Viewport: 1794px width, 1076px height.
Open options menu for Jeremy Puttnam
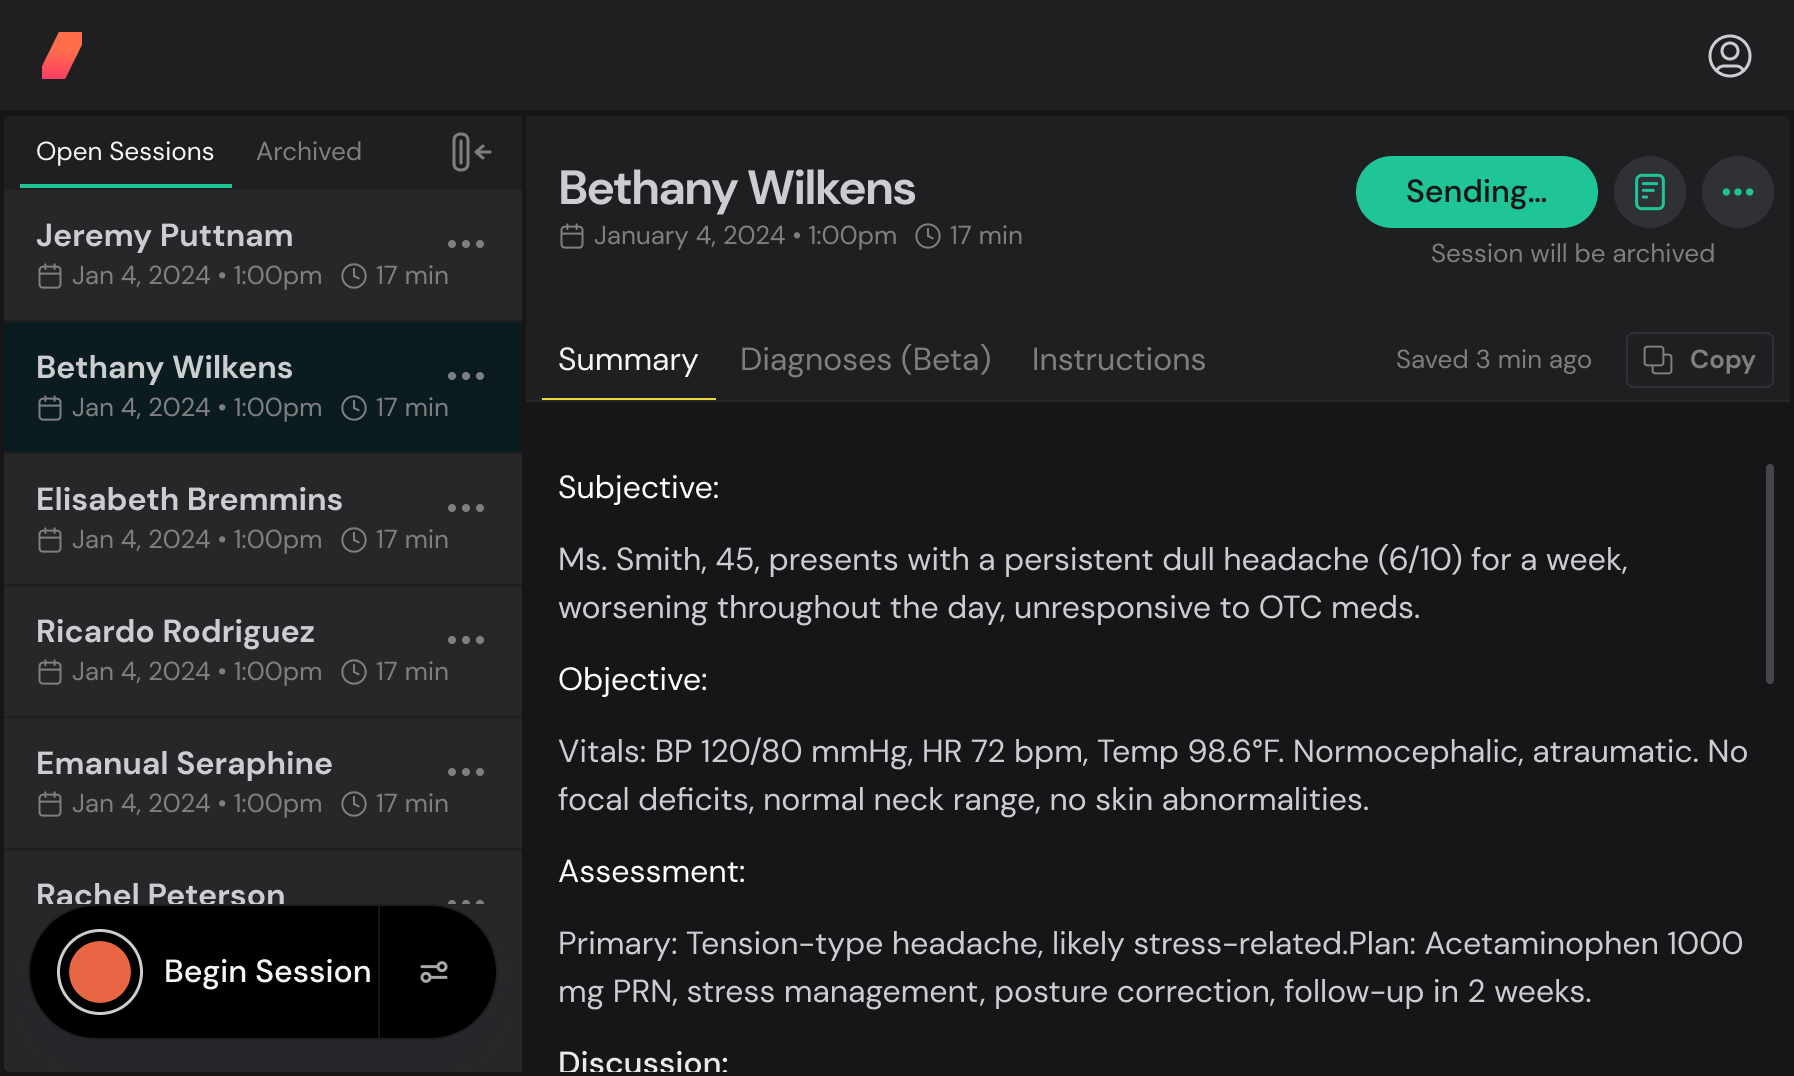pyautogui.click(x=466, y=243)
